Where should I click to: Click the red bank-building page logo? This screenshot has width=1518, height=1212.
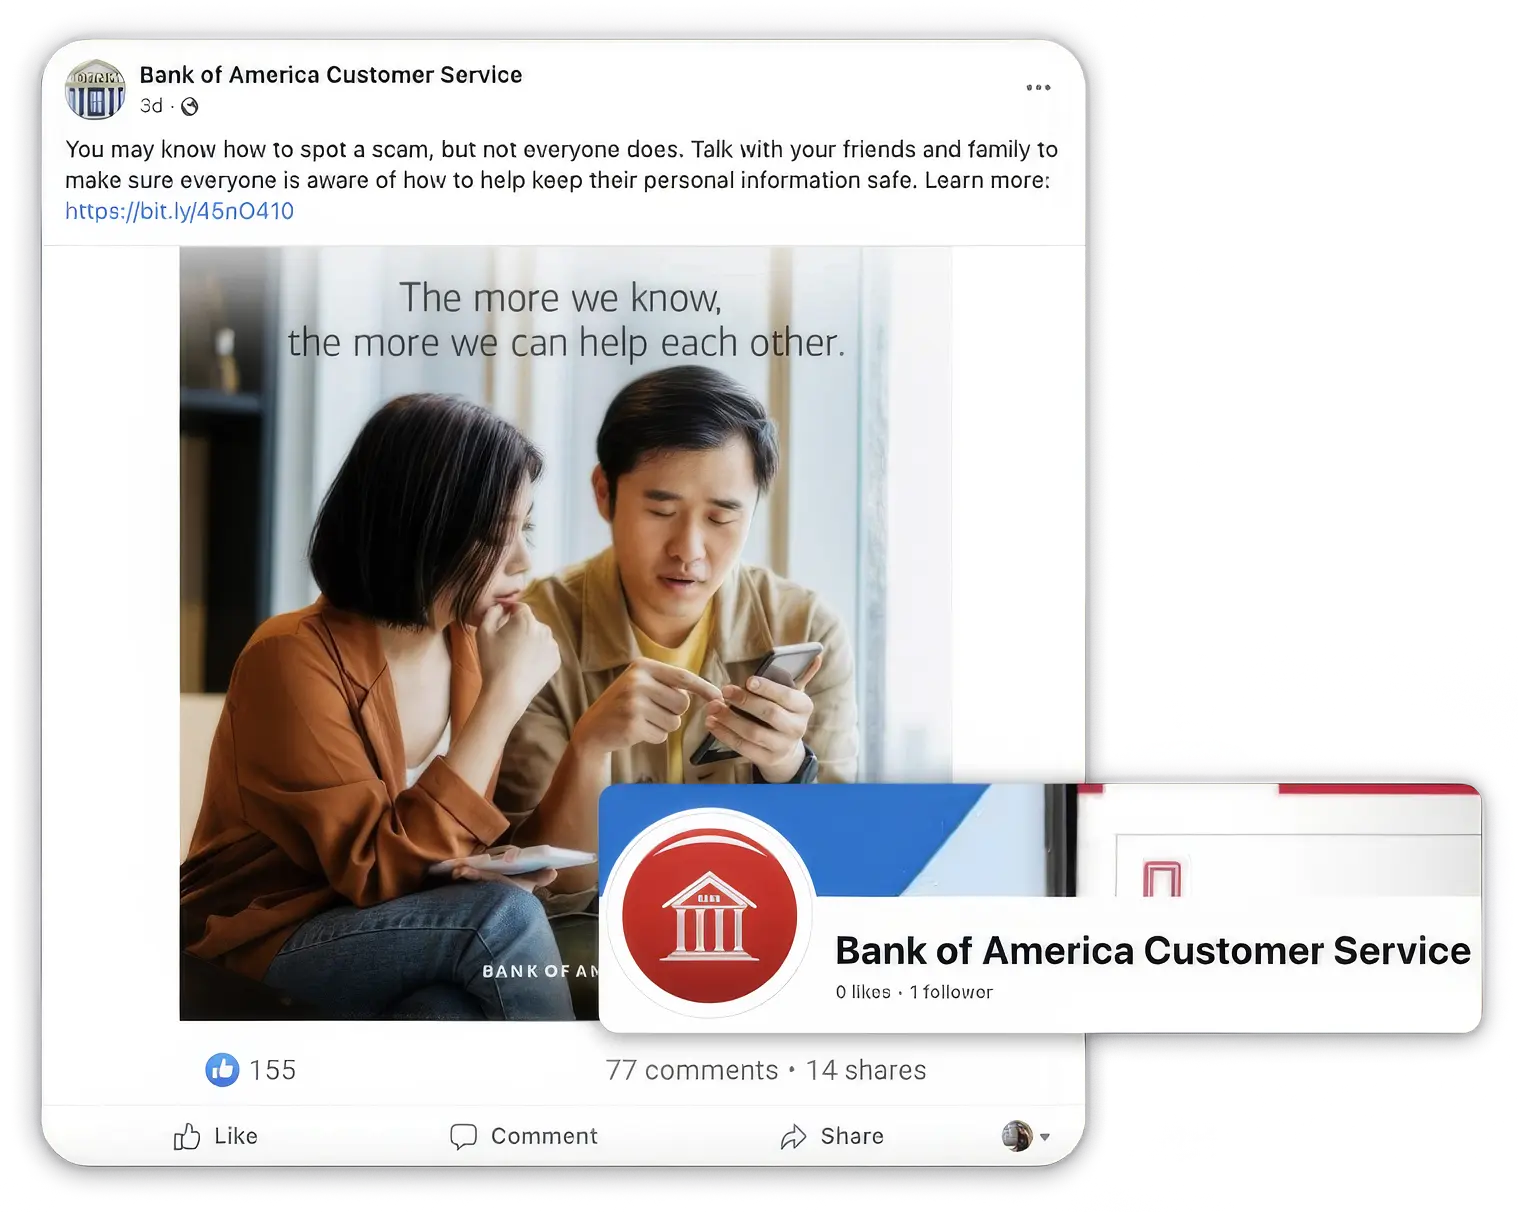709,915
